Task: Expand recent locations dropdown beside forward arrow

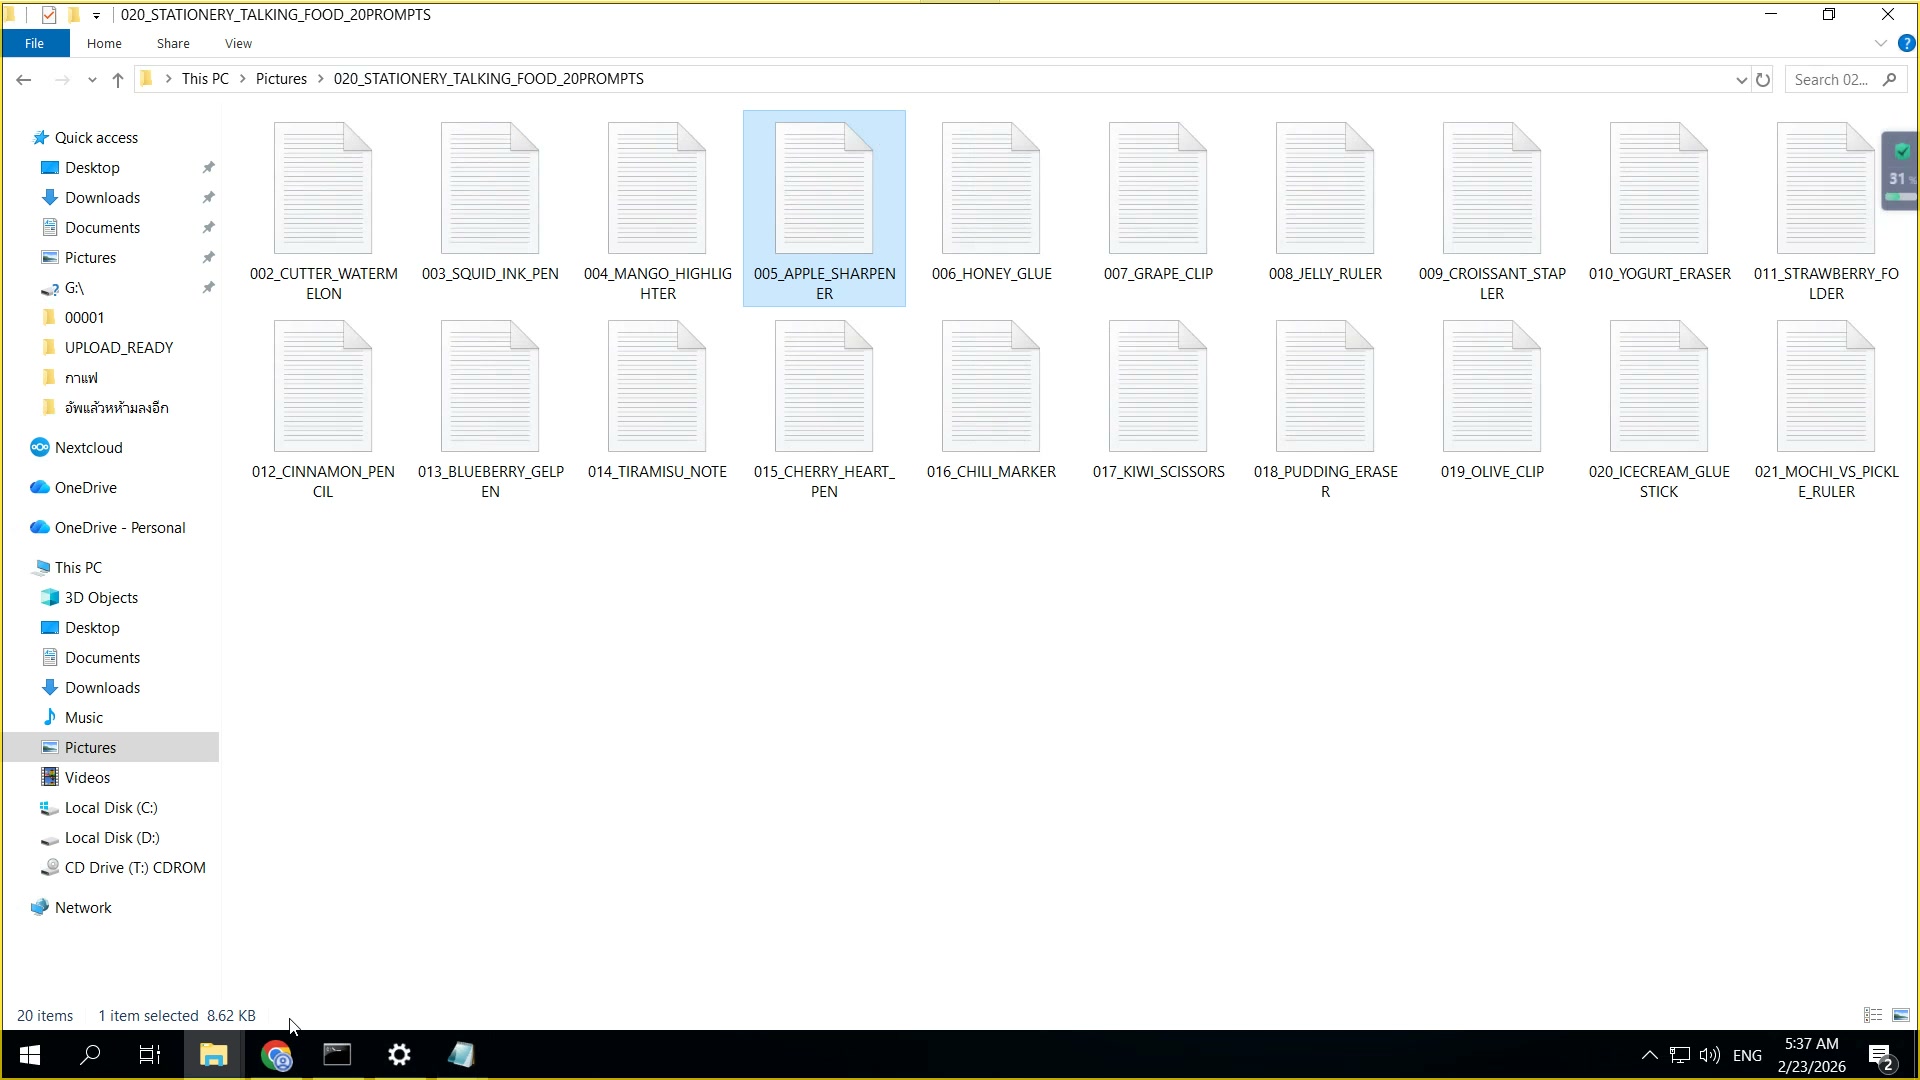Action: point(91,79)
